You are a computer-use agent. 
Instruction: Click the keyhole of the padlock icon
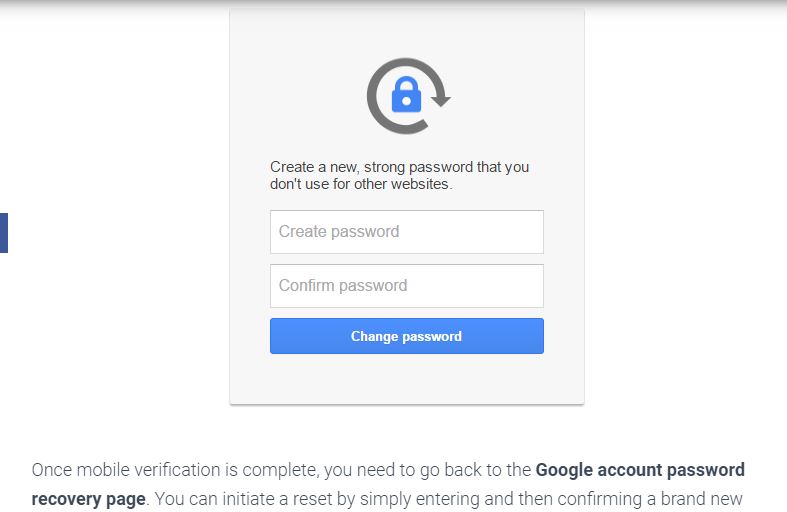pos(405,100)
